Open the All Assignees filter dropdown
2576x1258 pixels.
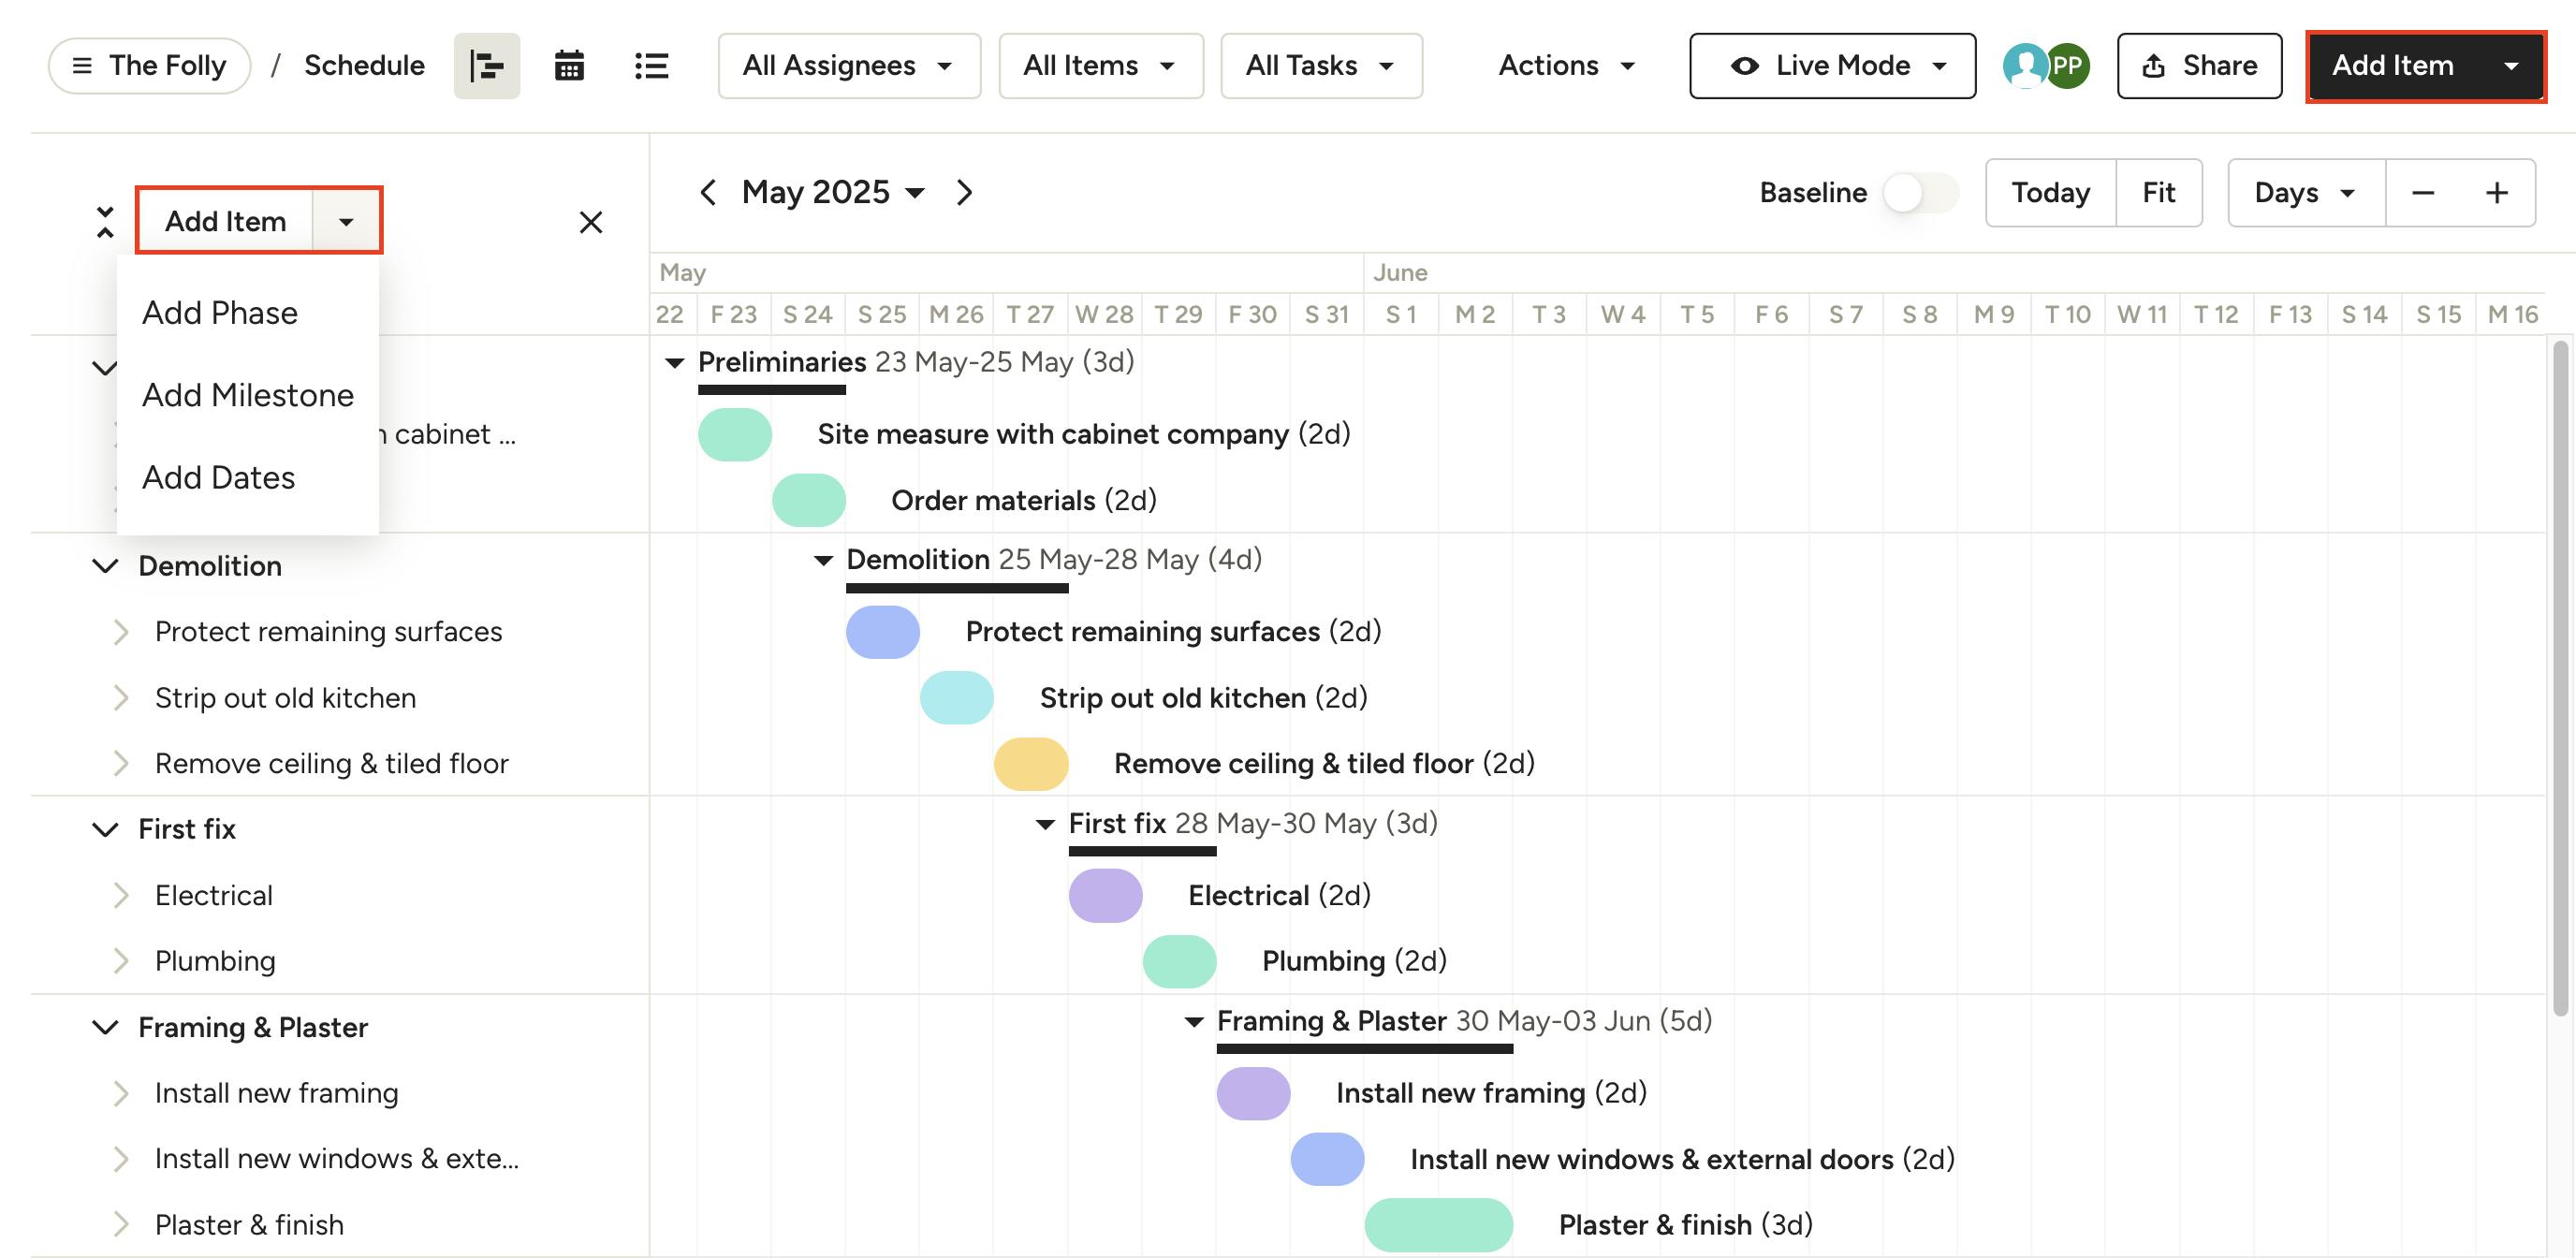(848, 66)
